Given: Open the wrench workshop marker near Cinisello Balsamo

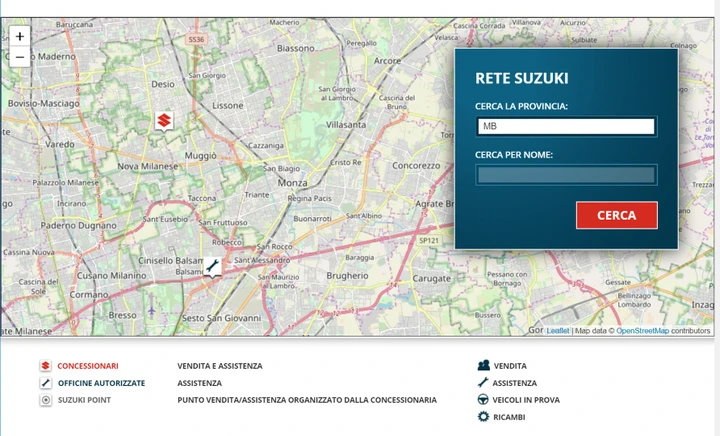Looking at the screenshot, I should pyautogui.click(x=212, y=266).
